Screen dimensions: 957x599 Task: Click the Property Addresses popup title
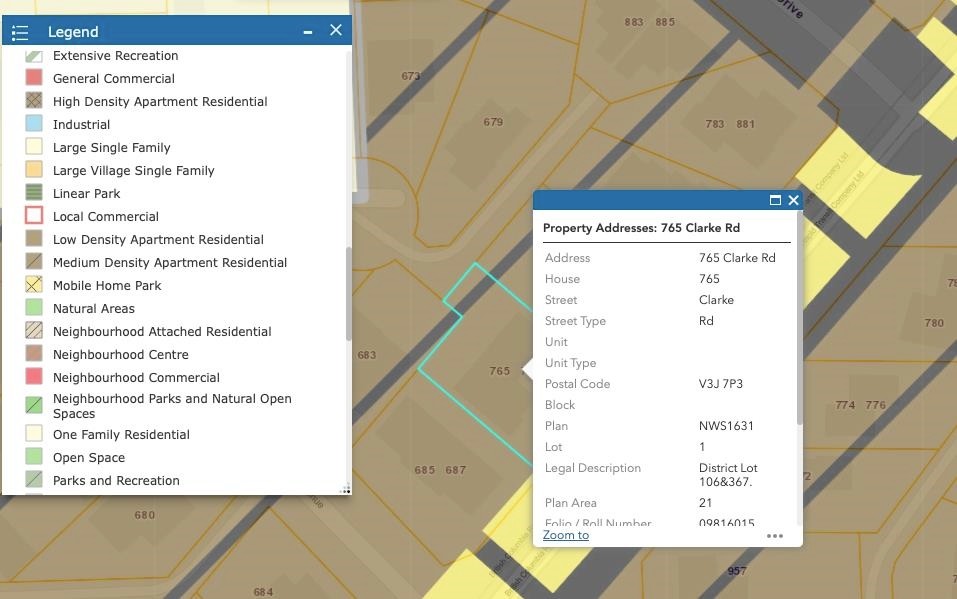point(641,228)
